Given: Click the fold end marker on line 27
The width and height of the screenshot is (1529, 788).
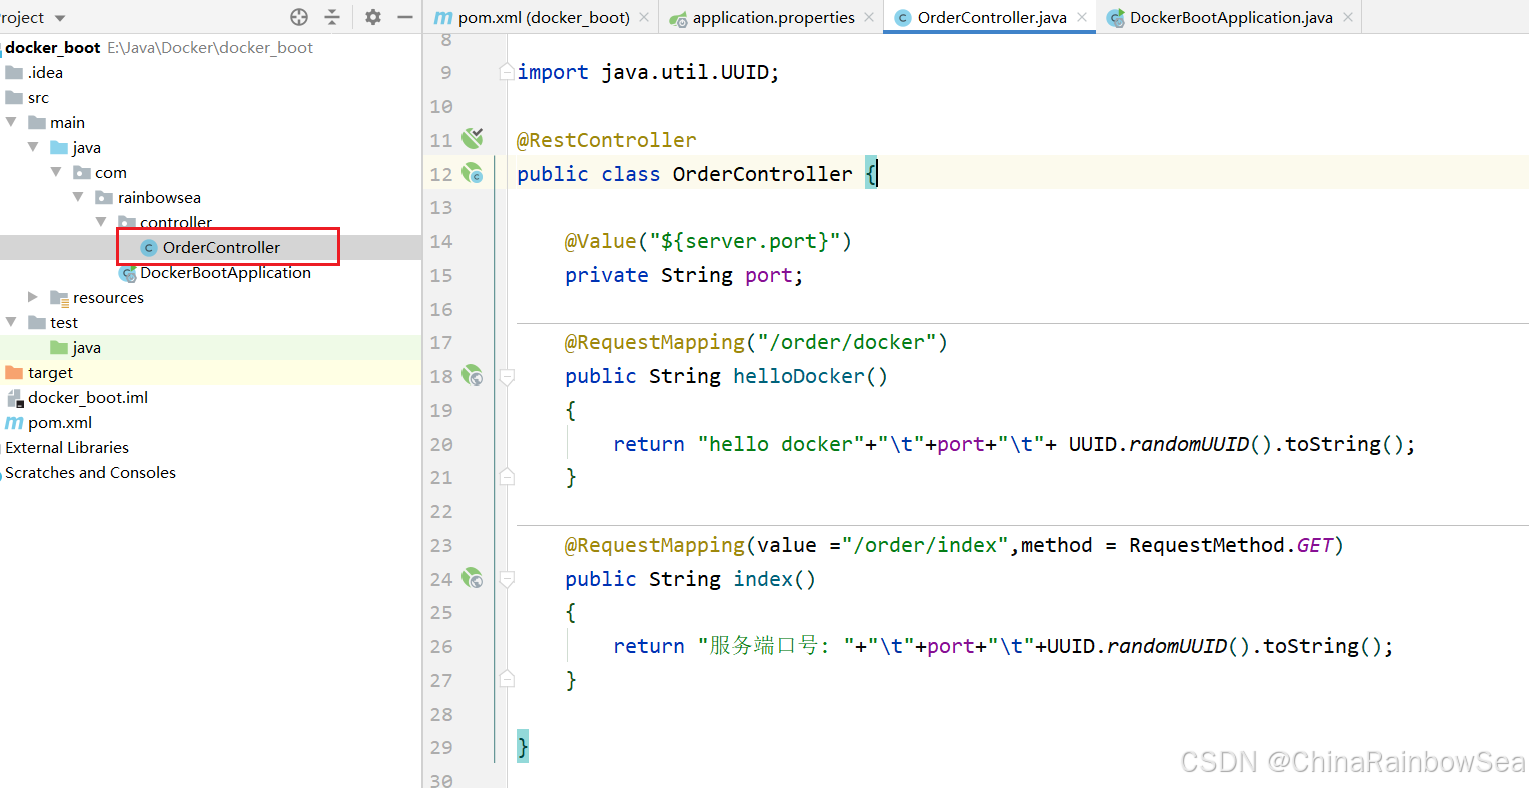Looking at the screenshot, I should [507, 679].
